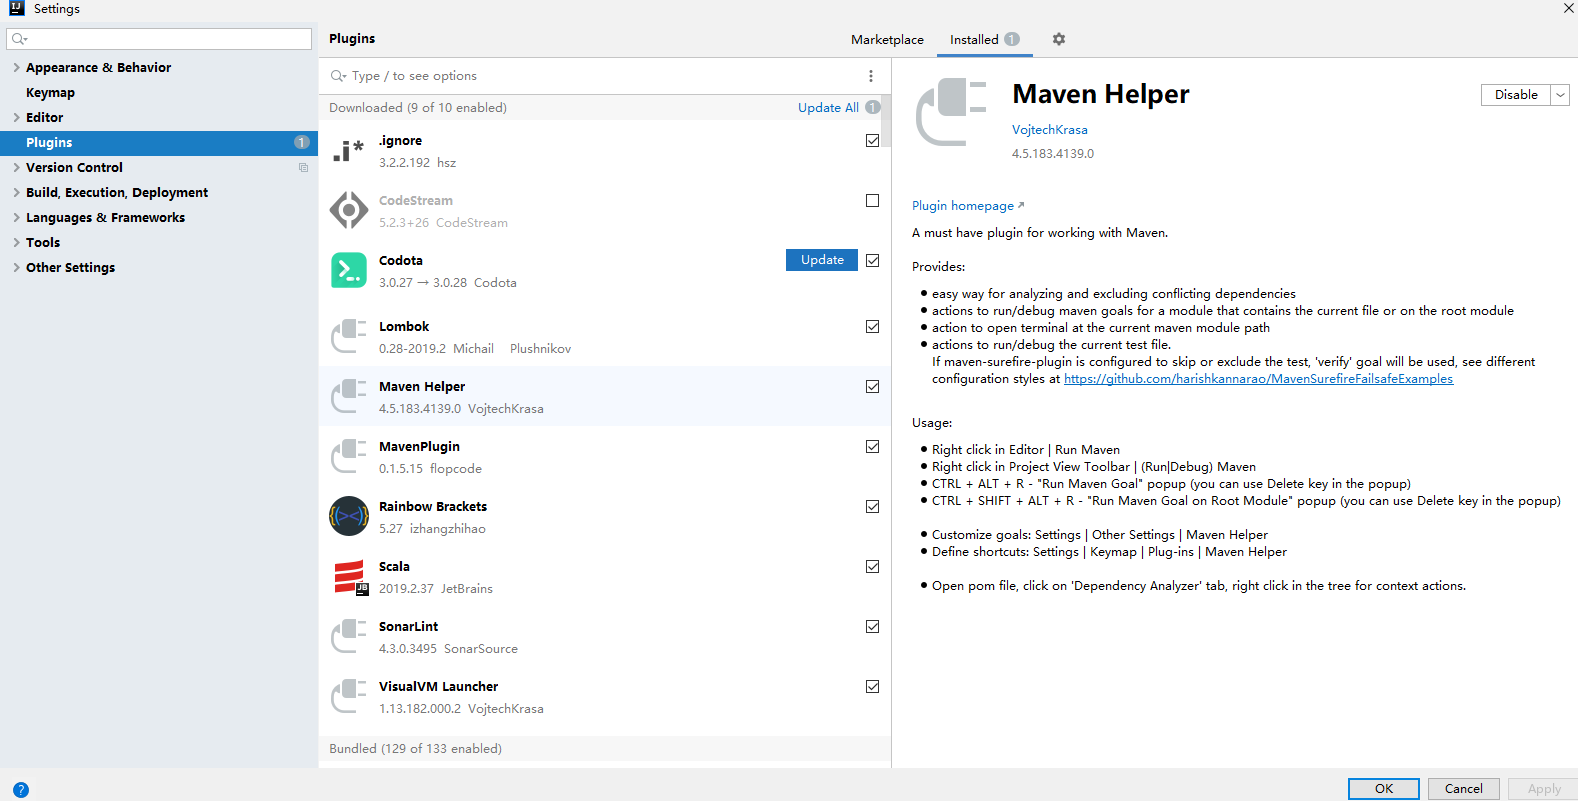Expand Appearance & Behavior settings
This screenshot has width=1578, height=801.
click(16, 68)
